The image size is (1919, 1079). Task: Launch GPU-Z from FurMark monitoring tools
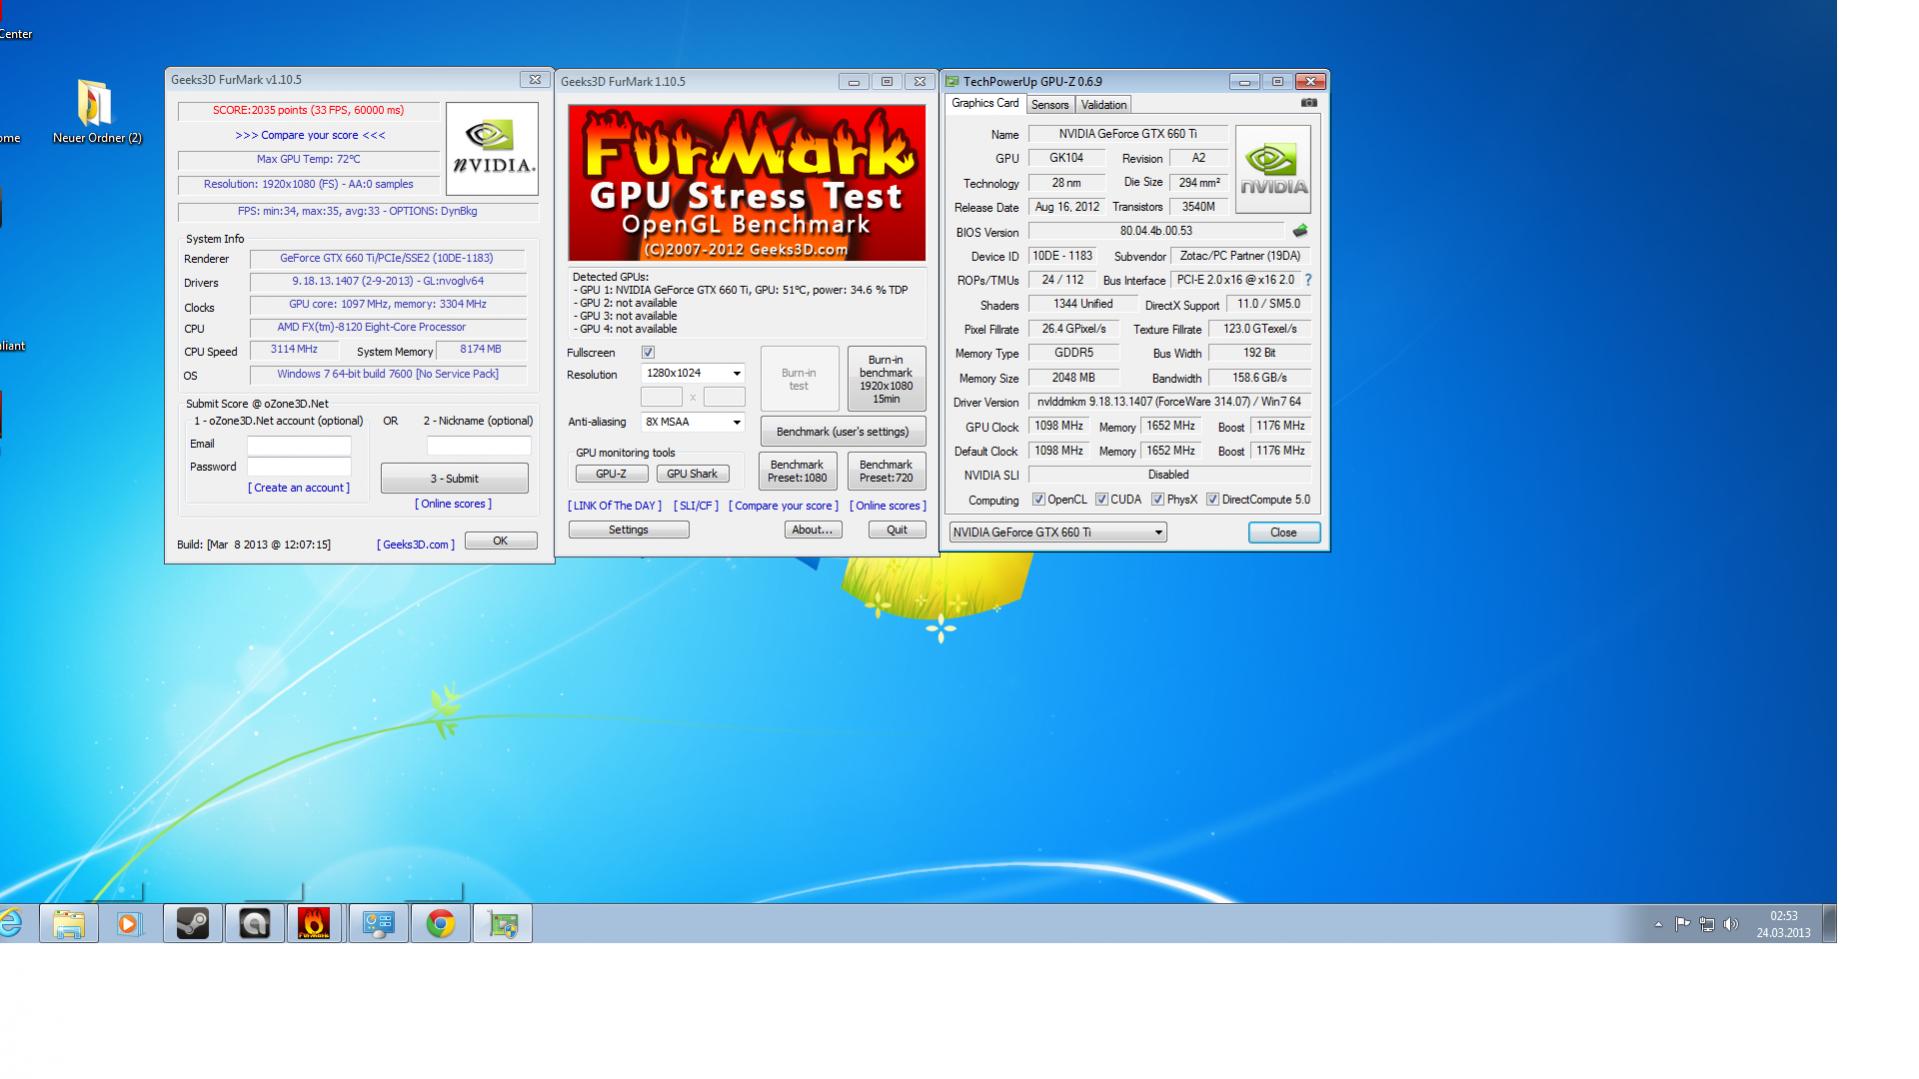(x=611, y=474)
